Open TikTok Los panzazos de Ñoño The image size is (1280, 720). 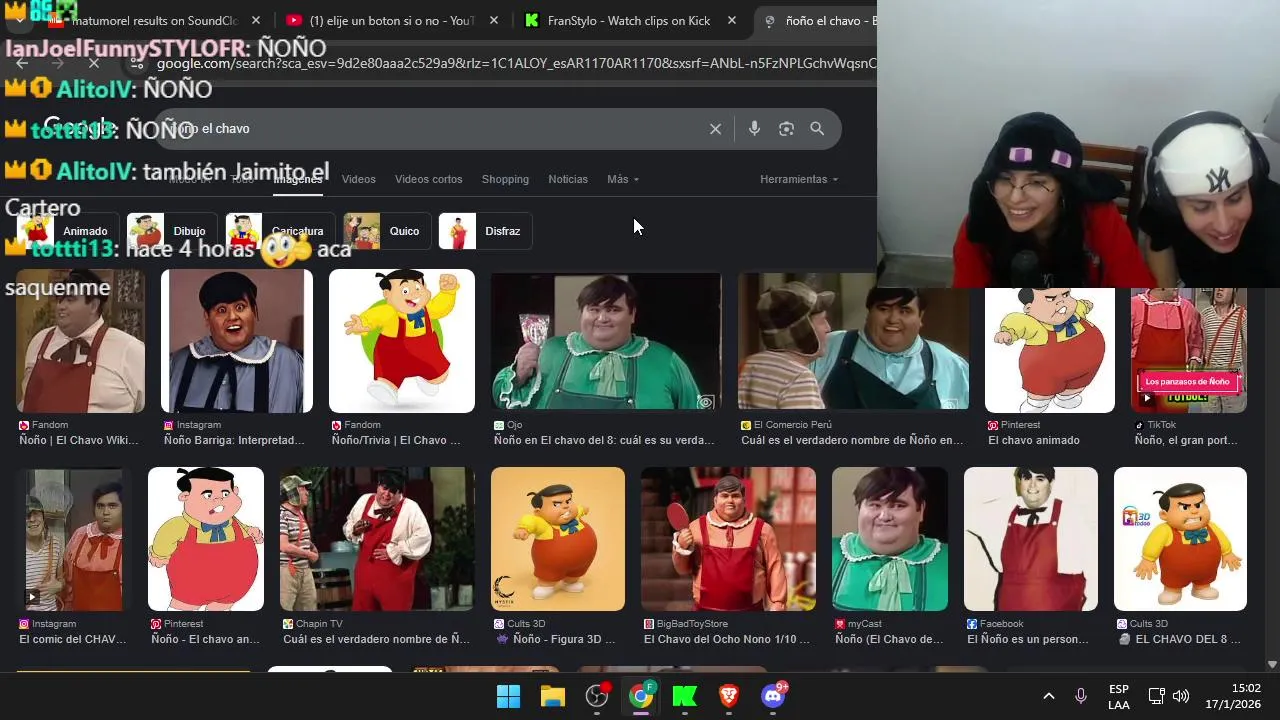pyautogui.click(x=1188, y=350)
